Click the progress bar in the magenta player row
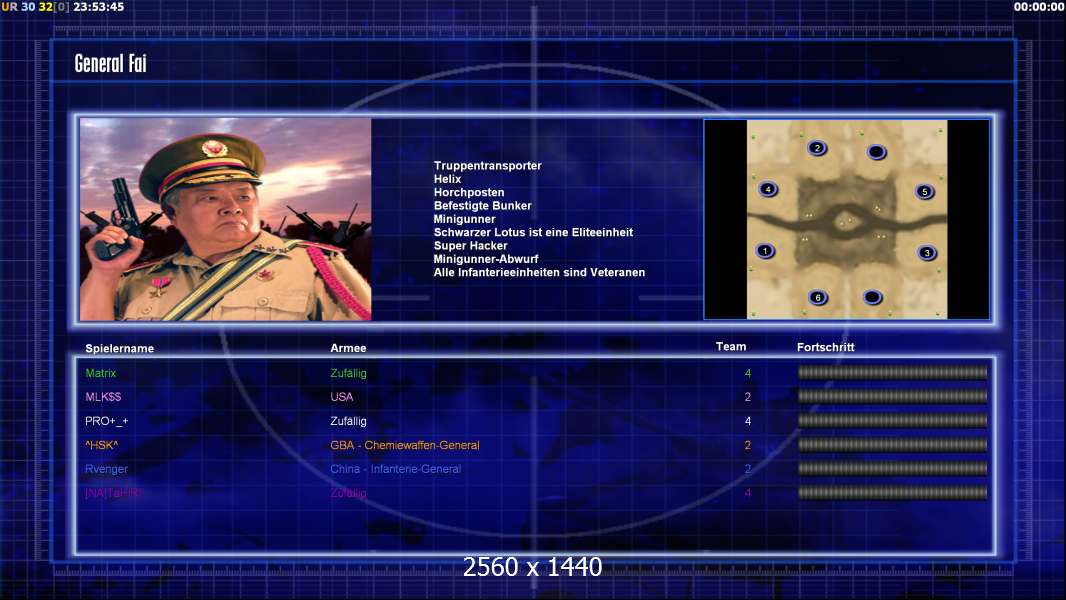1066x600 pixels. pos(893,493)
